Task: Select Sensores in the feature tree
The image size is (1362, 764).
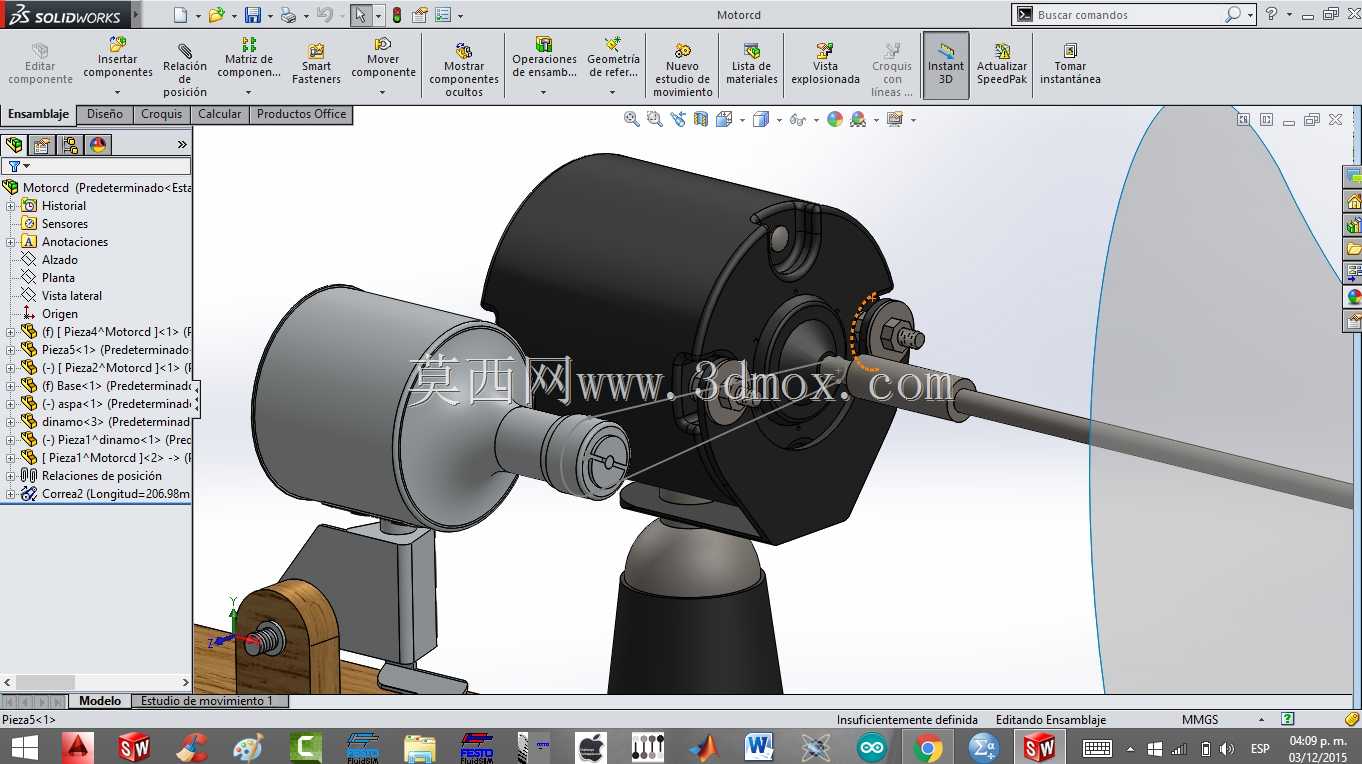Action: (65, 224)
